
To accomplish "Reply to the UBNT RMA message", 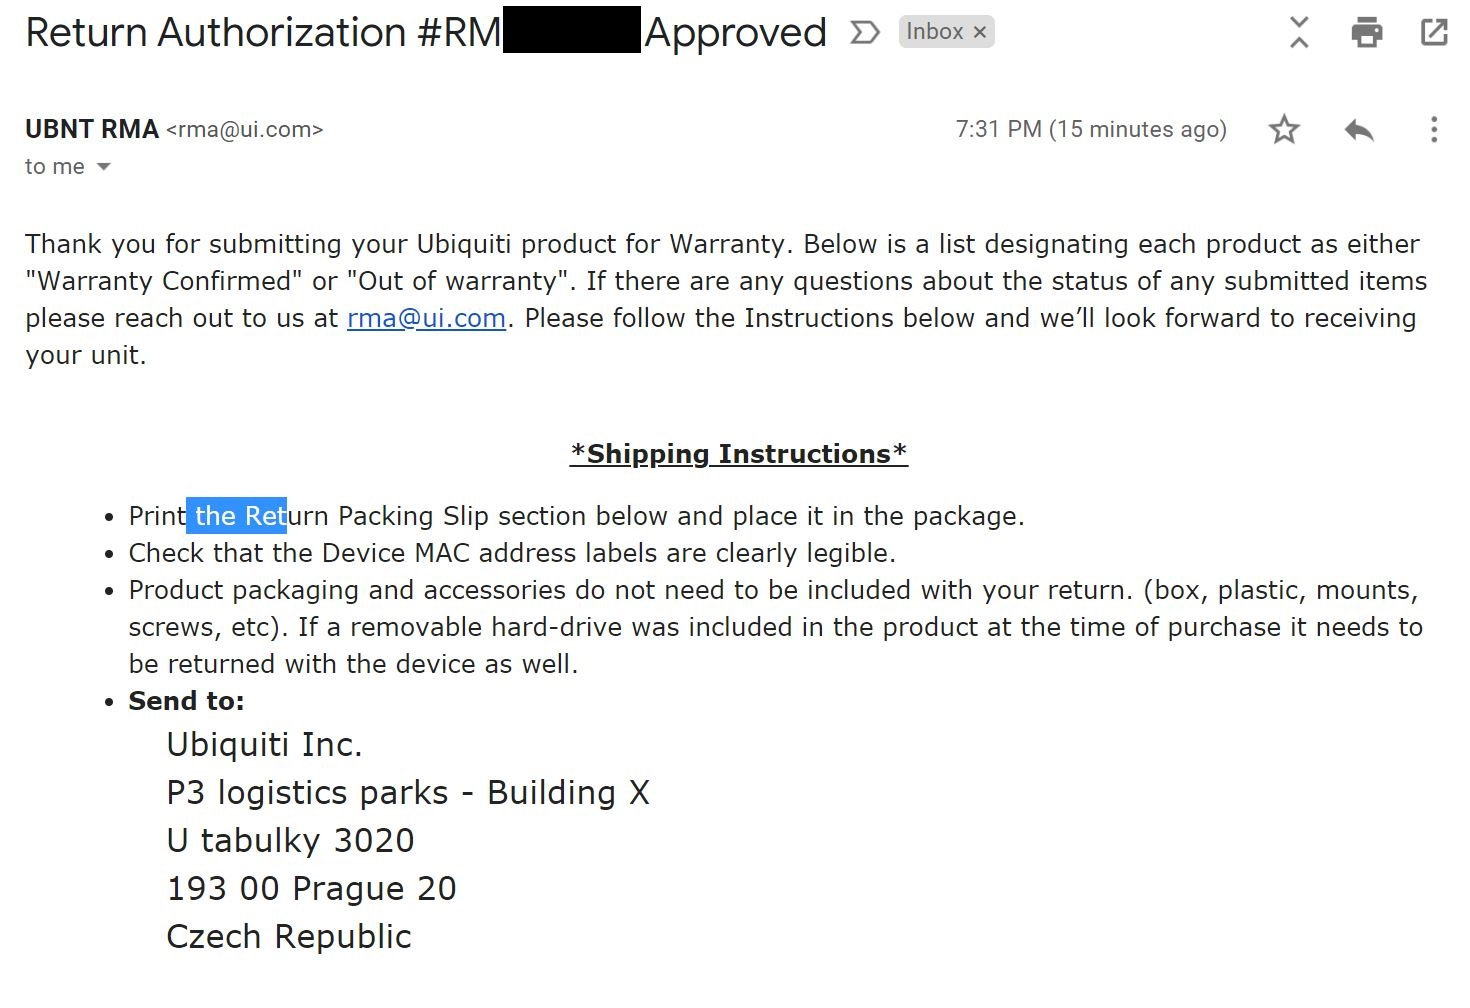I will [1359, 130].
